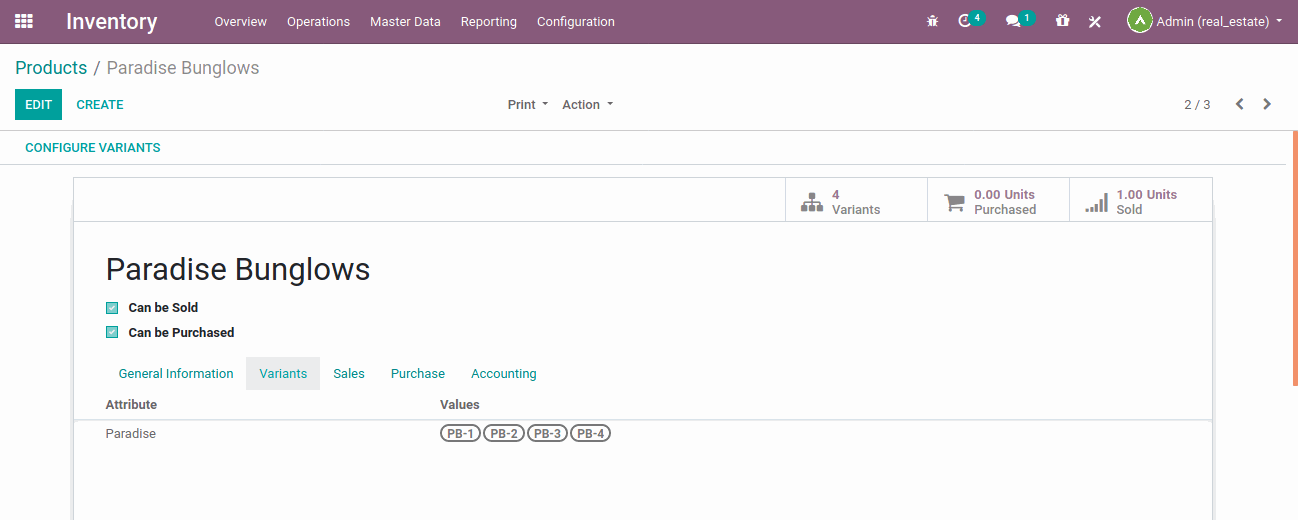Switch to the Accounting tab
Viewport: 1298px width, 520px height.
[x=503, y=373]
